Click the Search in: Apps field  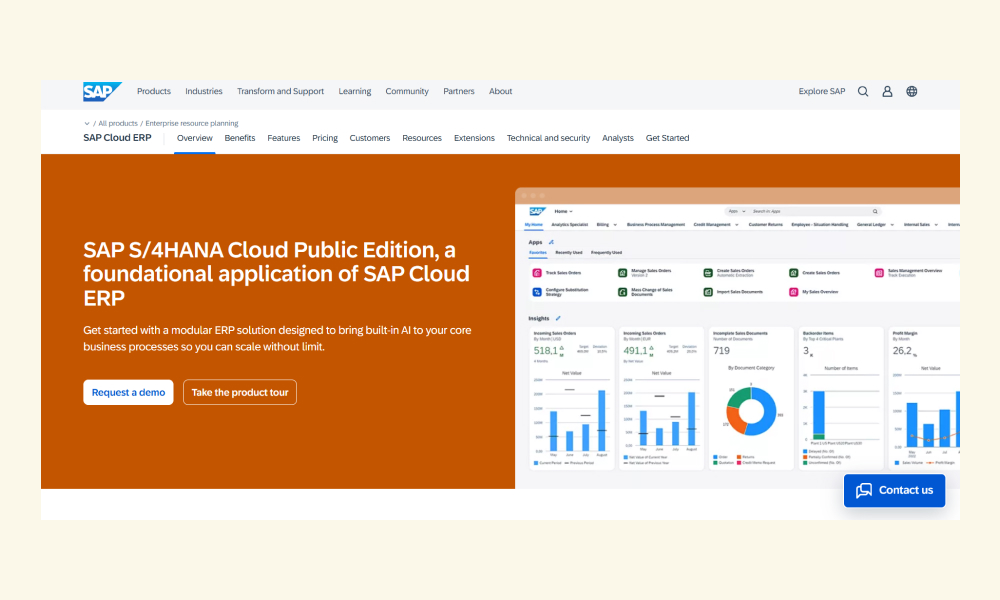pyautogui.click(x=802, y=211)
